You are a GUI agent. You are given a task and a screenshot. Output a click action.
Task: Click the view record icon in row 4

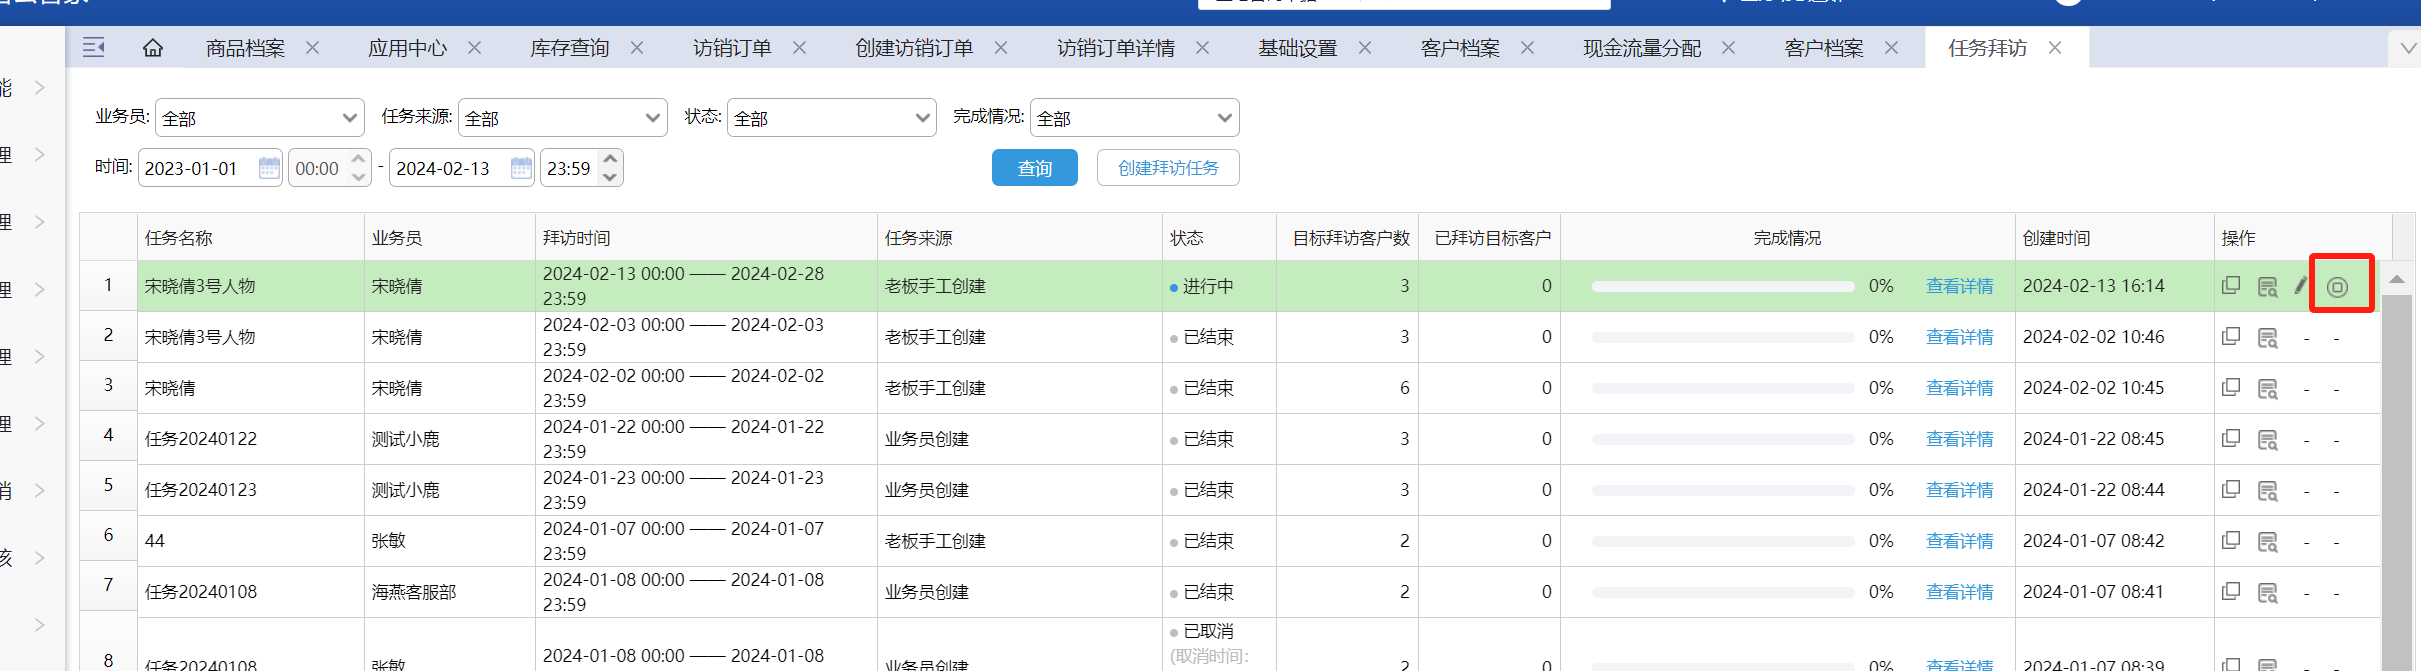click(x=2267, y=439)
